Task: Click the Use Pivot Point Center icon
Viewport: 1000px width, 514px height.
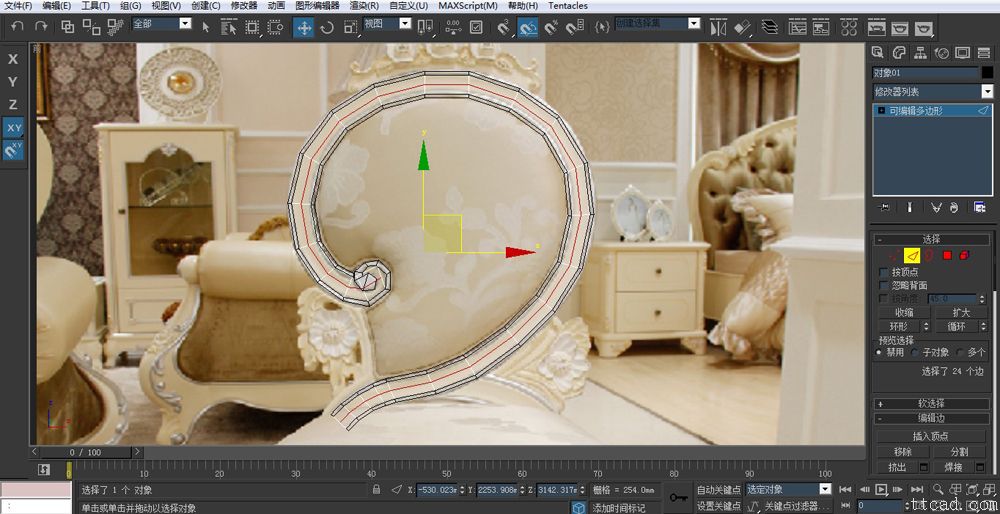Action: click(425, 27)
